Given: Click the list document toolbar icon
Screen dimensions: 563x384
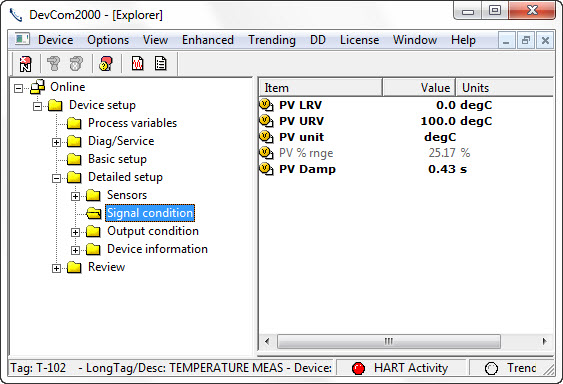Looking at the screenshot, I should (160, 64).
